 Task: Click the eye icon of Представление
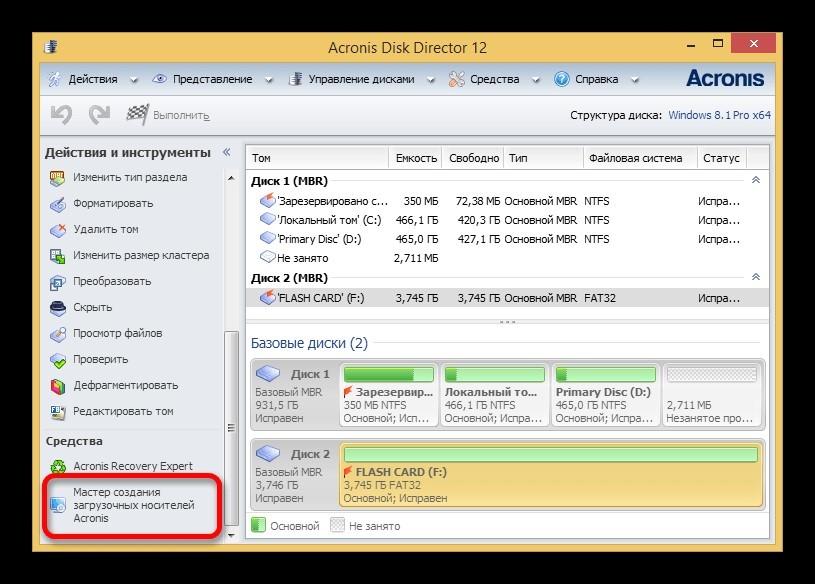click(x=159, y=78)
